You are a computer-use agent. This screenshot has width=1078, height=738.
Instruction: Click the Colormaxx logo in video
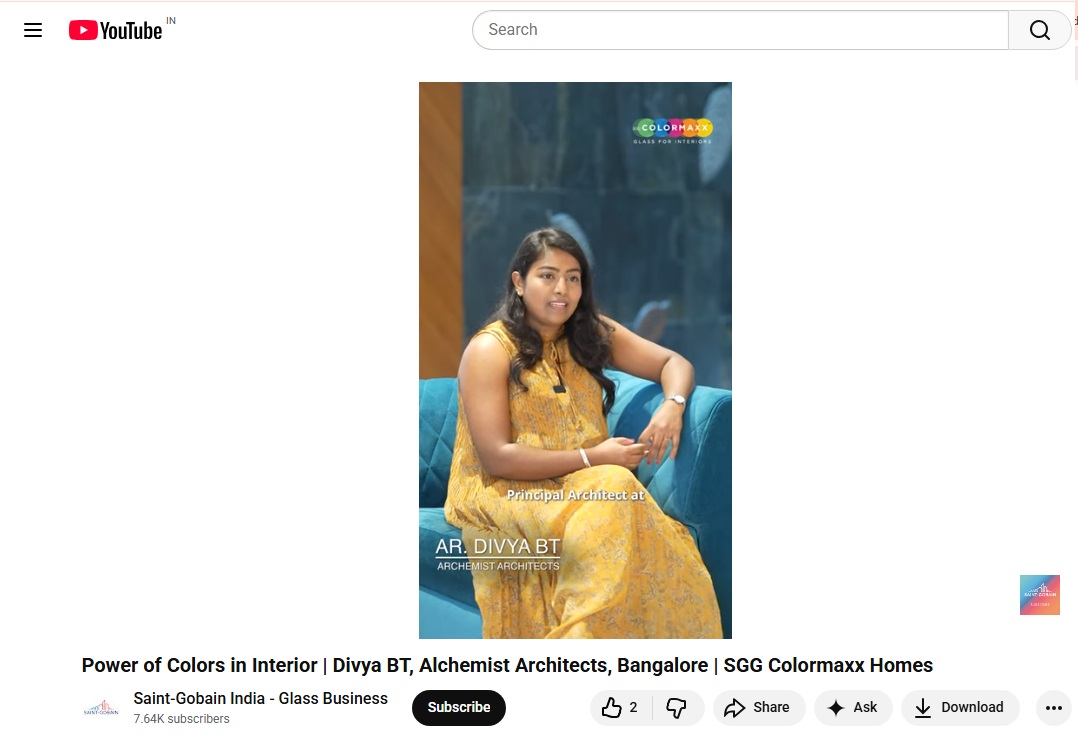(x=672, y=131)
